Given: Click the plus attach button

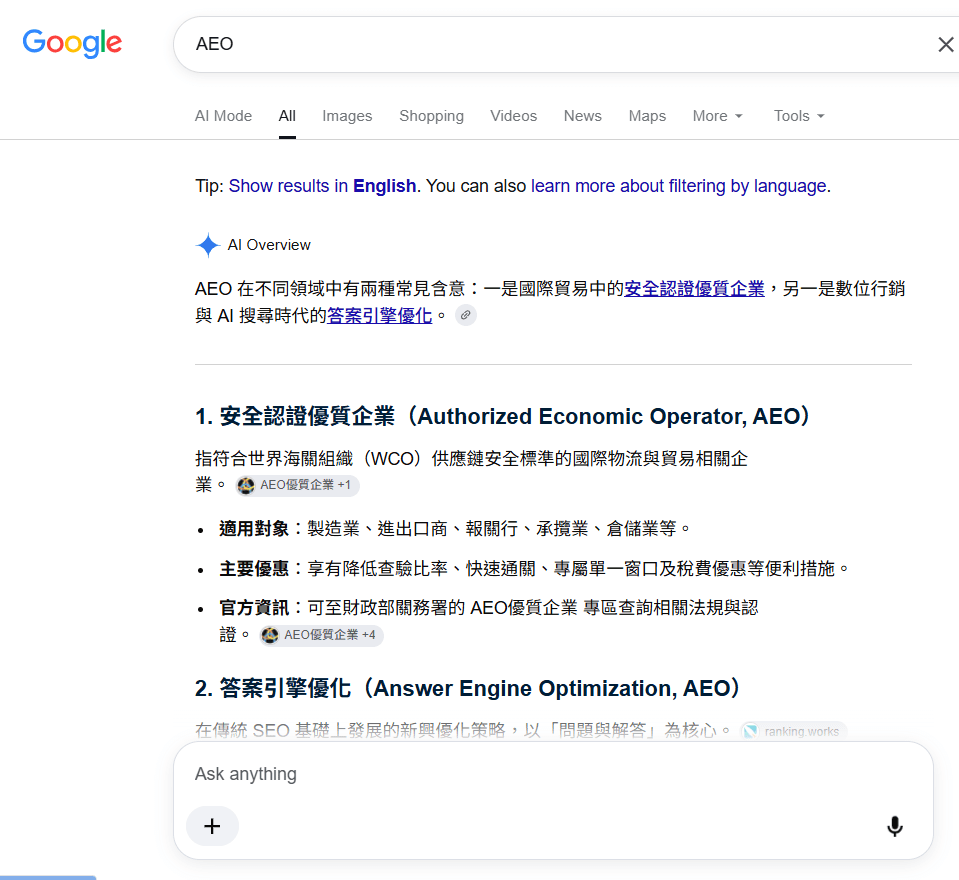Looking at the screenshot, I should [x=212, y=826].
